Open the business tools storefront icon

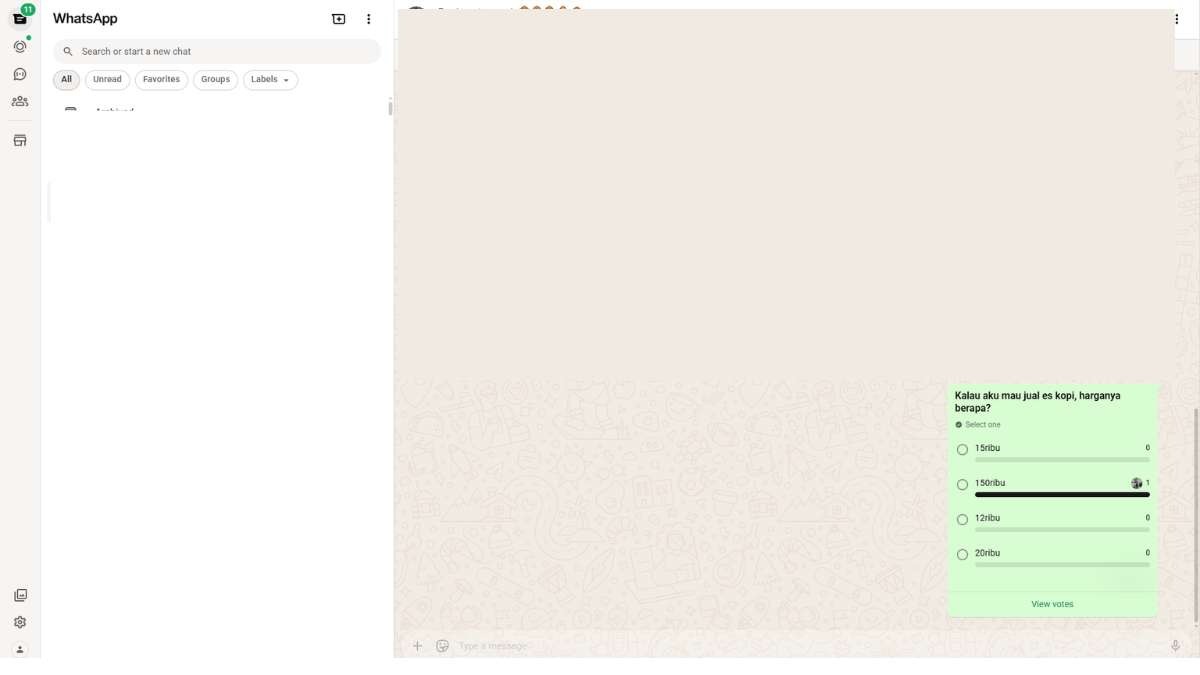[20, 141]
